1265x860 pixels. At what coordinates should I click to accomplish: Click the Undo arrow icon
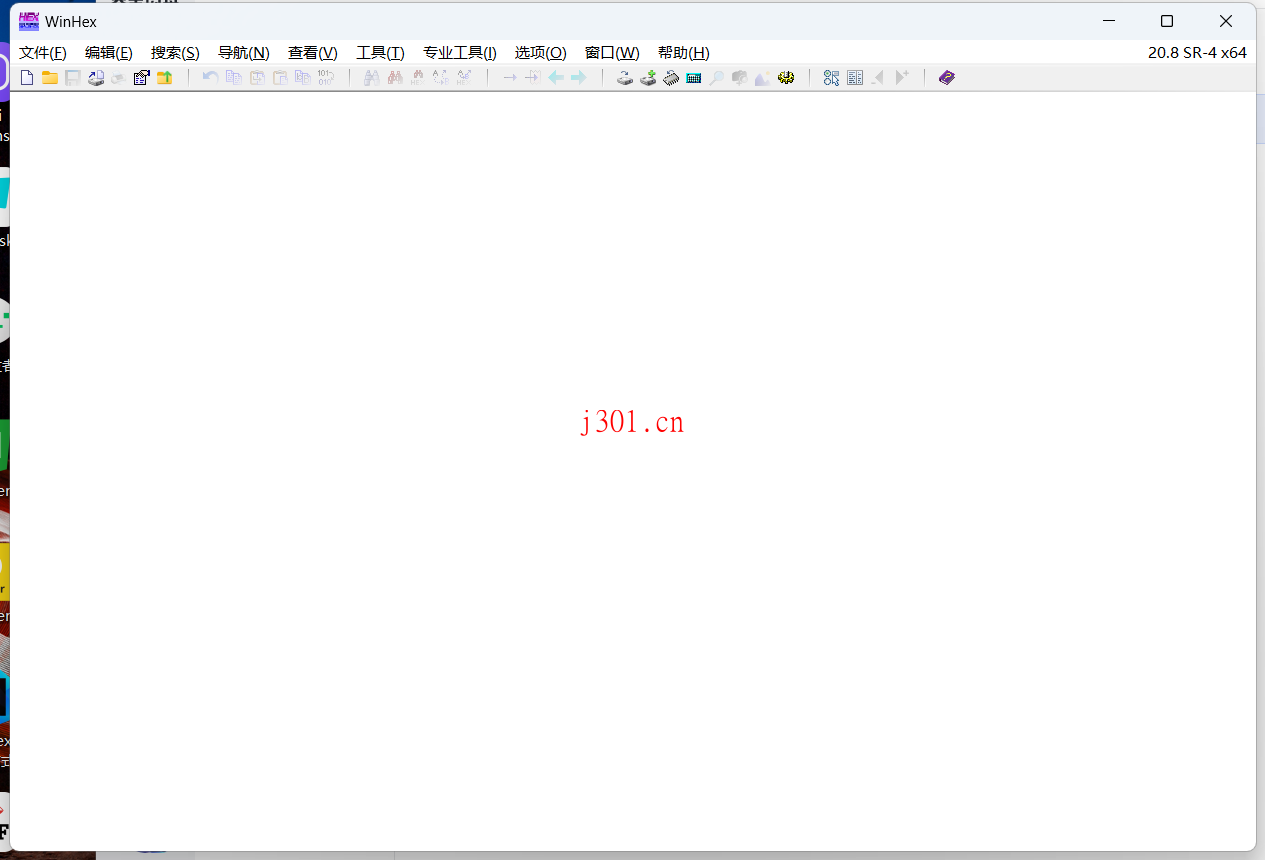click(x=210, y=78)
